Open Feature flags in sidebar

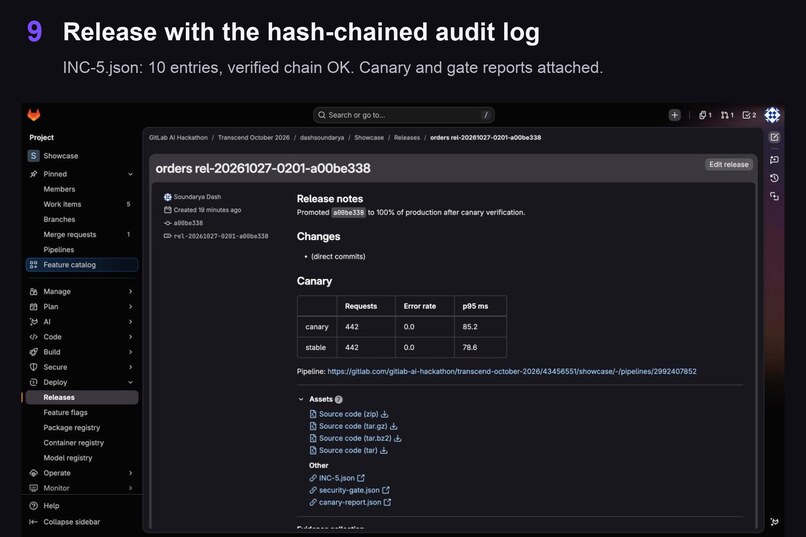65,413
